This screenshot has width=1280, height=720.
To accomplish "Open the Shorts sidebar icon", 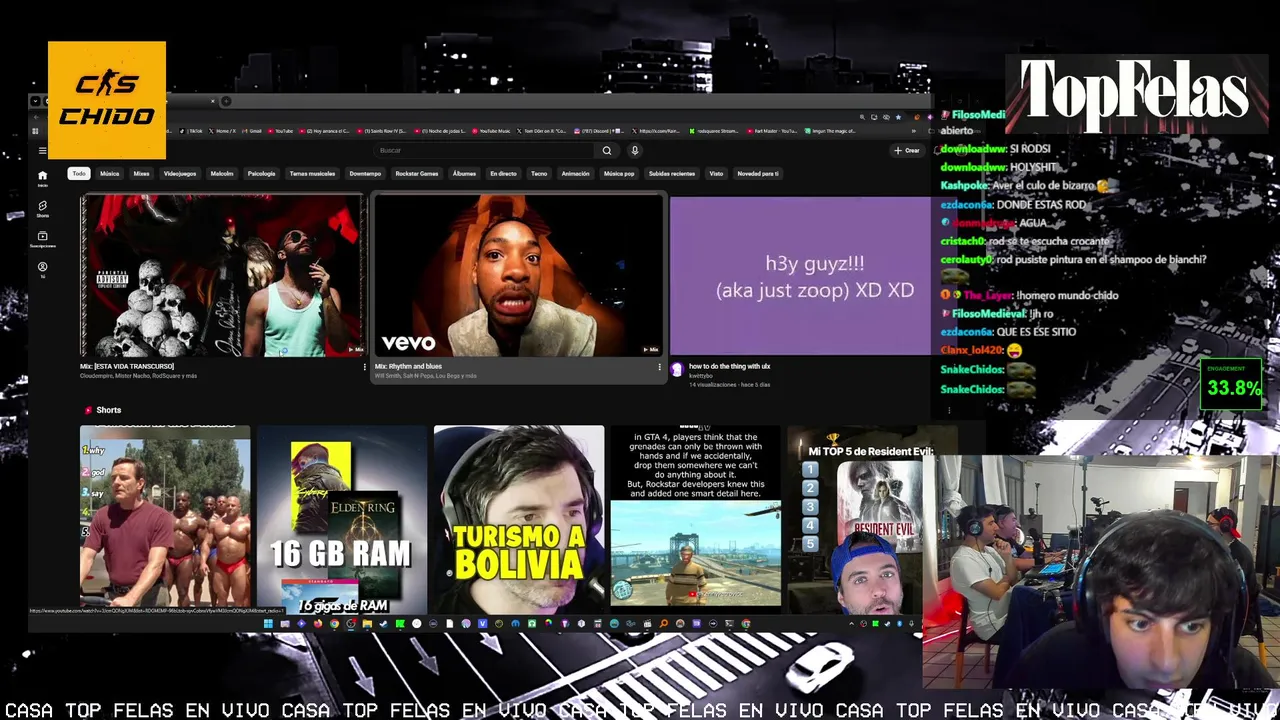I will pyautogui.click(x=42, y=207).
